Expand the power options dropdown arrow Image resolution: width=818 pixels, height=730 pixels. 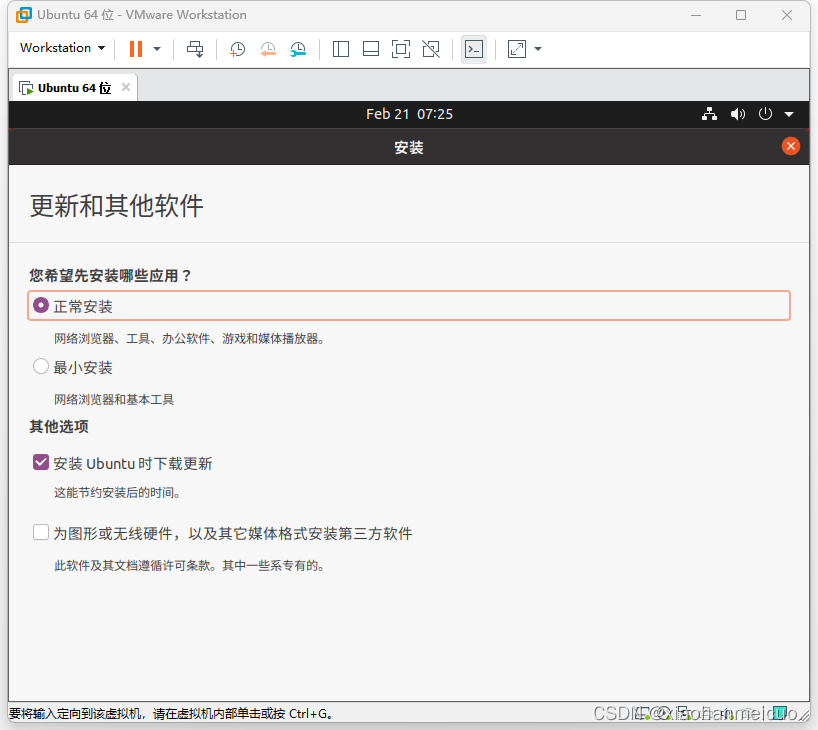point(157,49)
